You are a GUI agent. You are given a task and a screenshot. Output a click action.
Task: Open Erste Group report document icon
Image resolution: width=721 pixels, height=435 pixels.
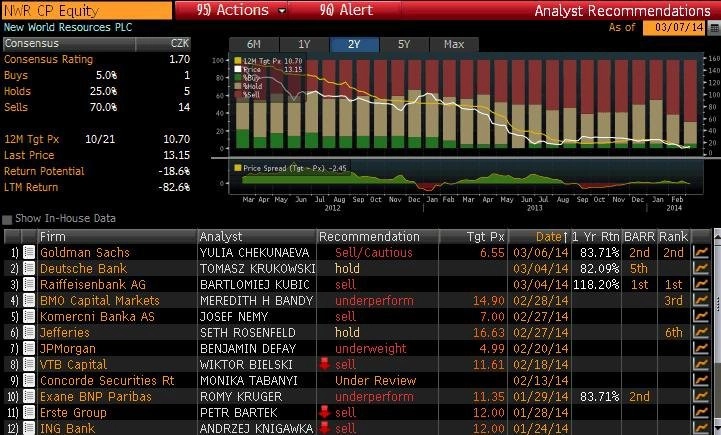(x=29, y=412)
